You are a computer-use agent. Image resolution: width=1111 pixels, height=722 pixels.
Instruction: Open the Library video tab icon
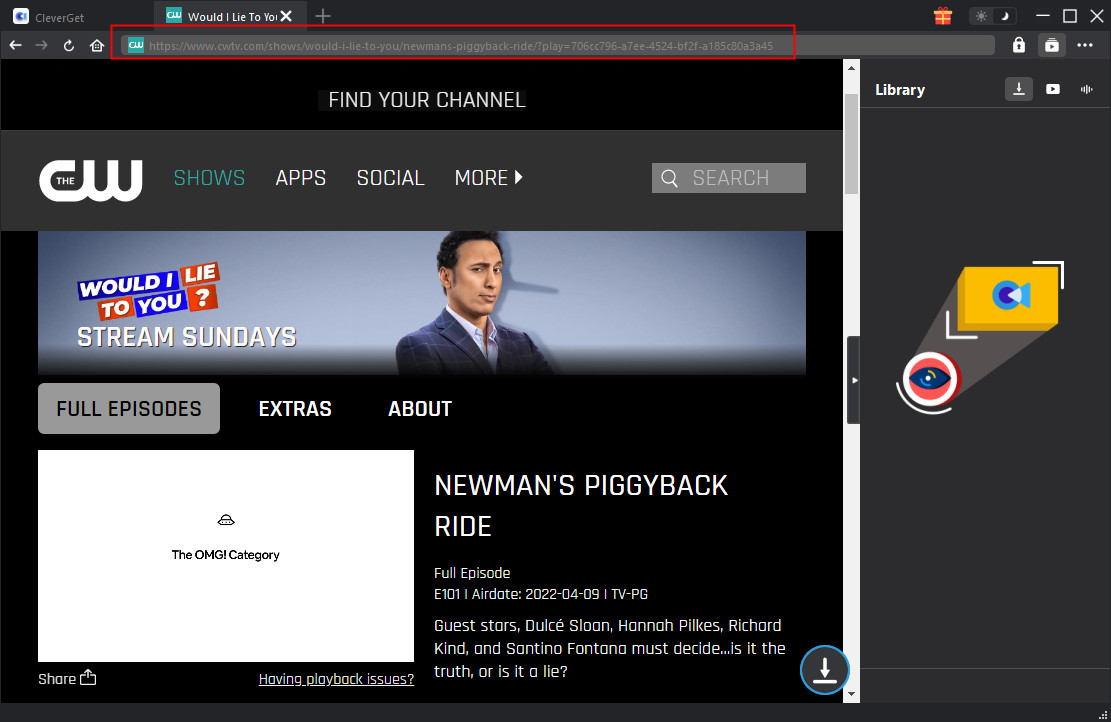[1052, 89]
